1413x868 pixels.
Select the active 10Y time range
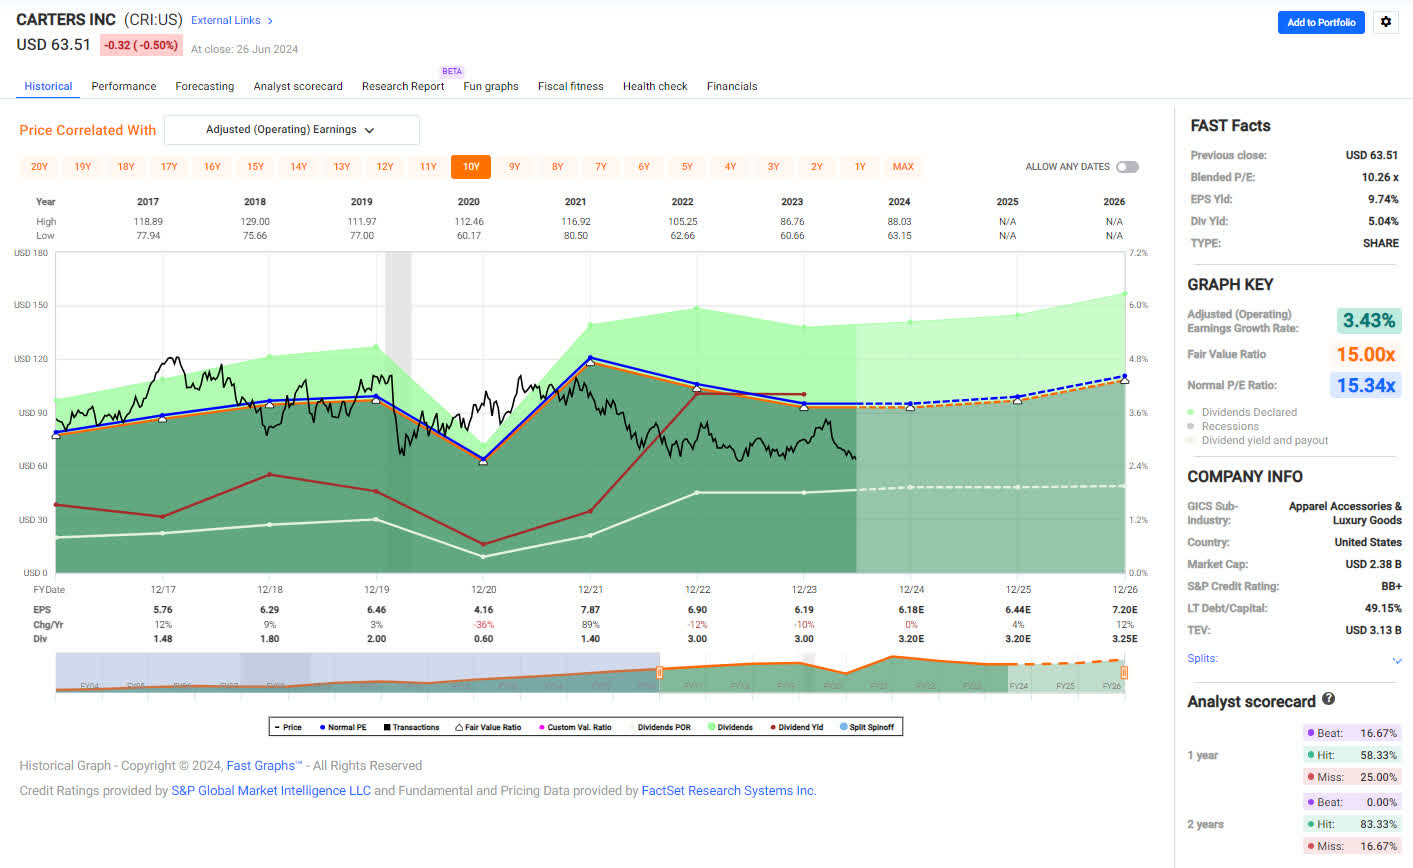point(471,167)
